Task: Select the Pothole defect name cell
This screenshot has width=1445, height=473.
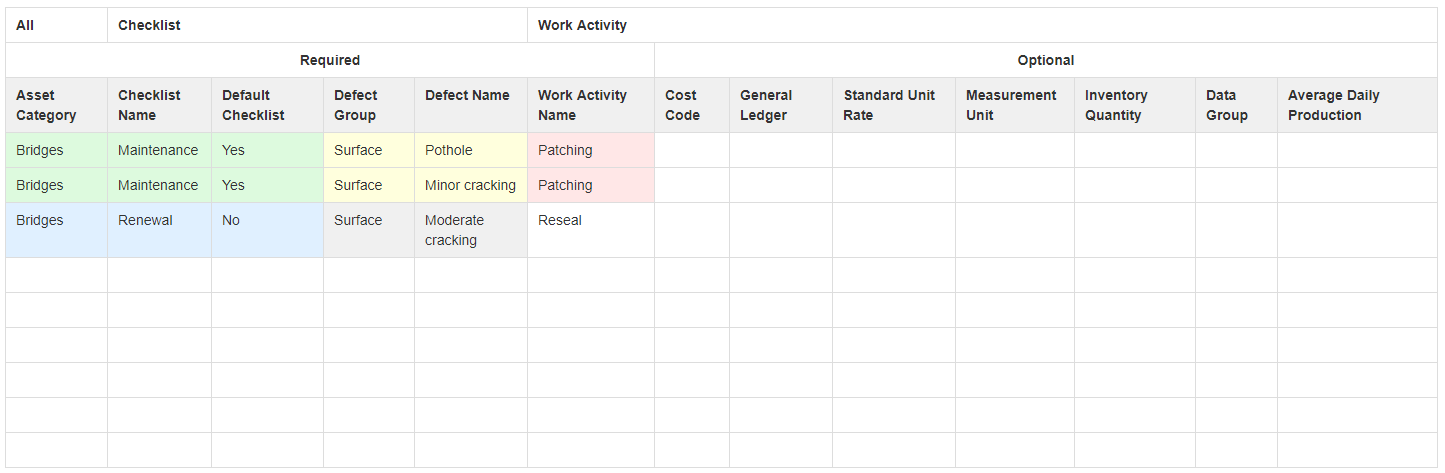Action: [470, 150]
